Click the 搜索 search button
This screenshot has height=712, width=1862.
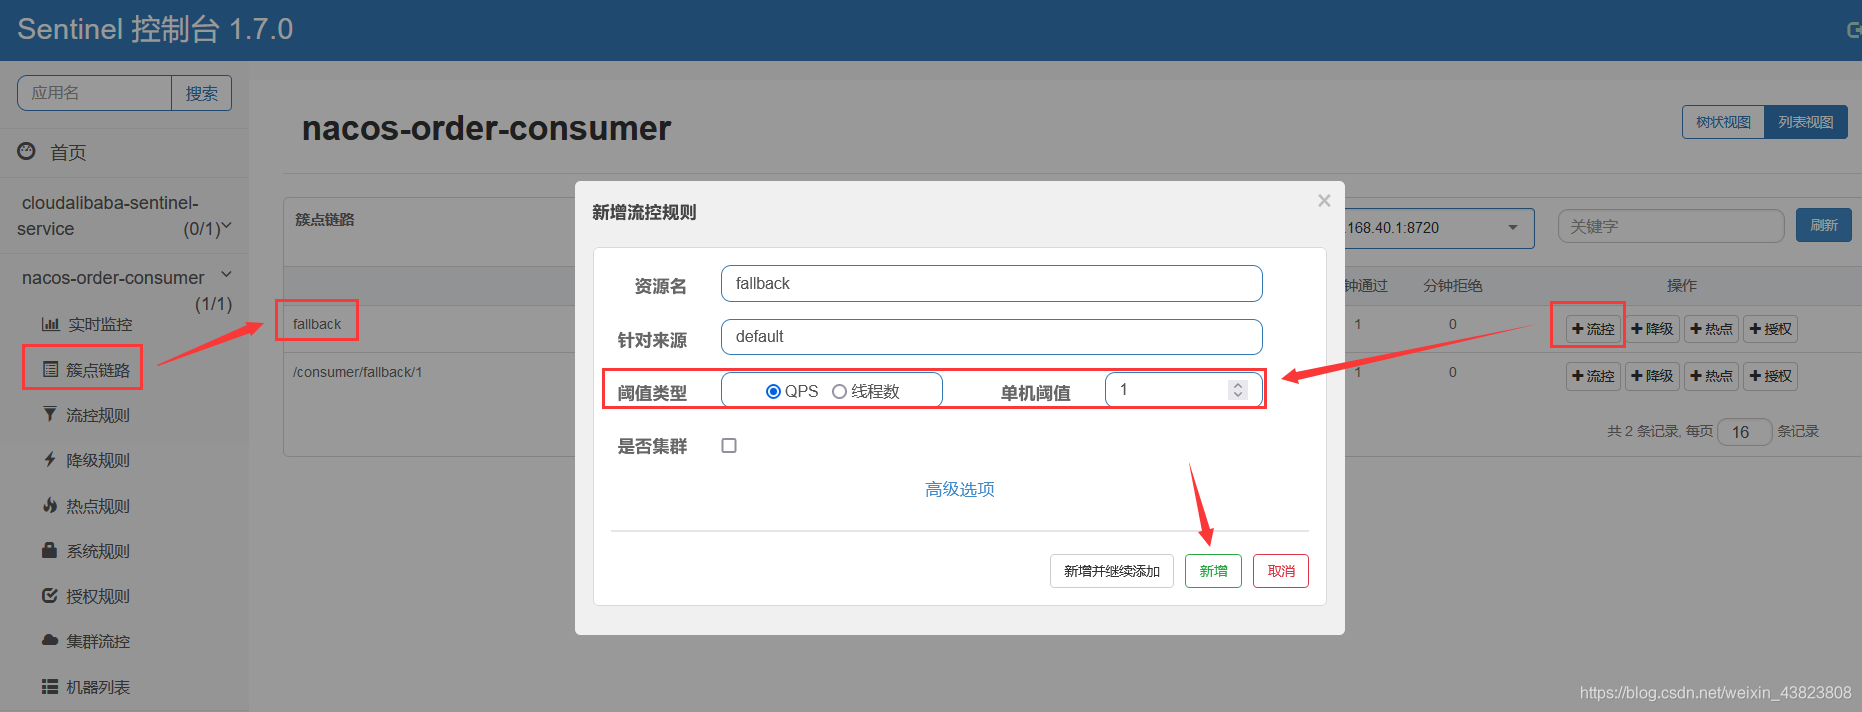[202, 93]
